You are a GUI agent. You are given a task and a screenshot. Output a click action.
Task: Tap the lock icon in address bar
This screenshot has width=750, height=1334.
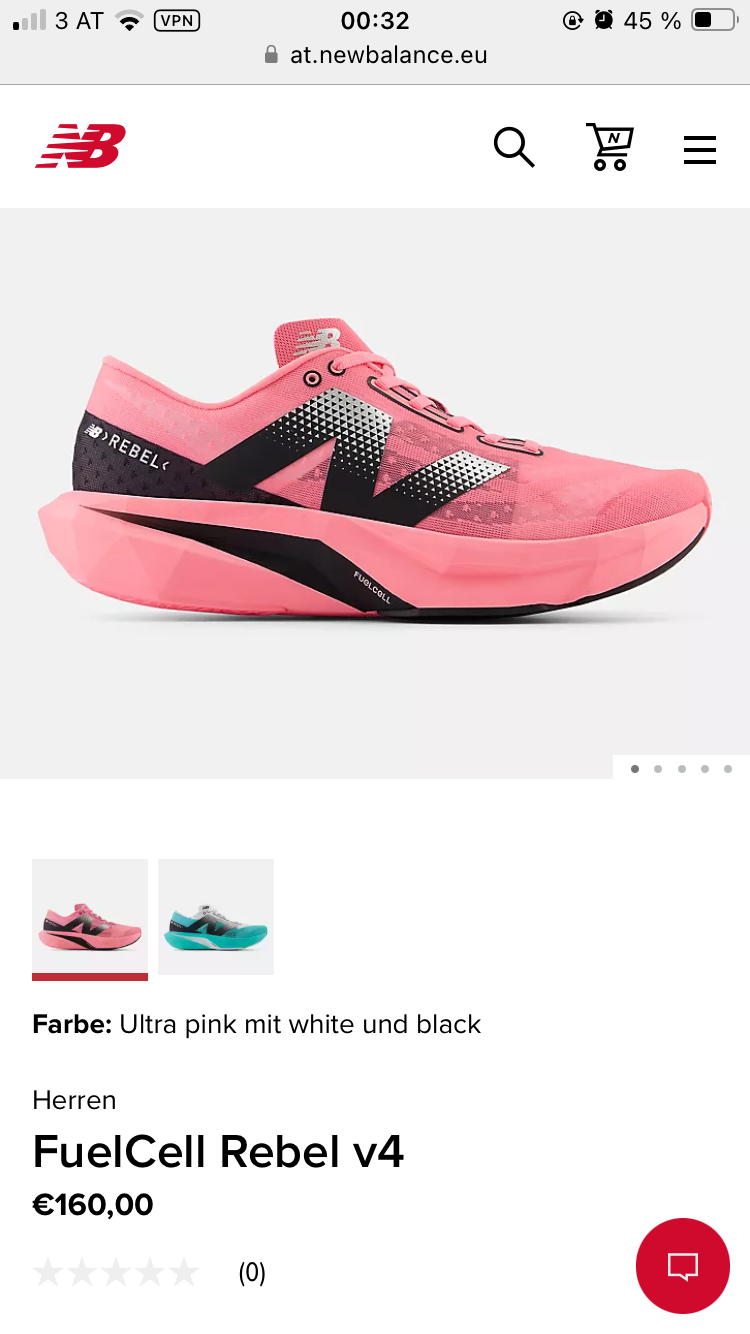(x=271, y=55)
